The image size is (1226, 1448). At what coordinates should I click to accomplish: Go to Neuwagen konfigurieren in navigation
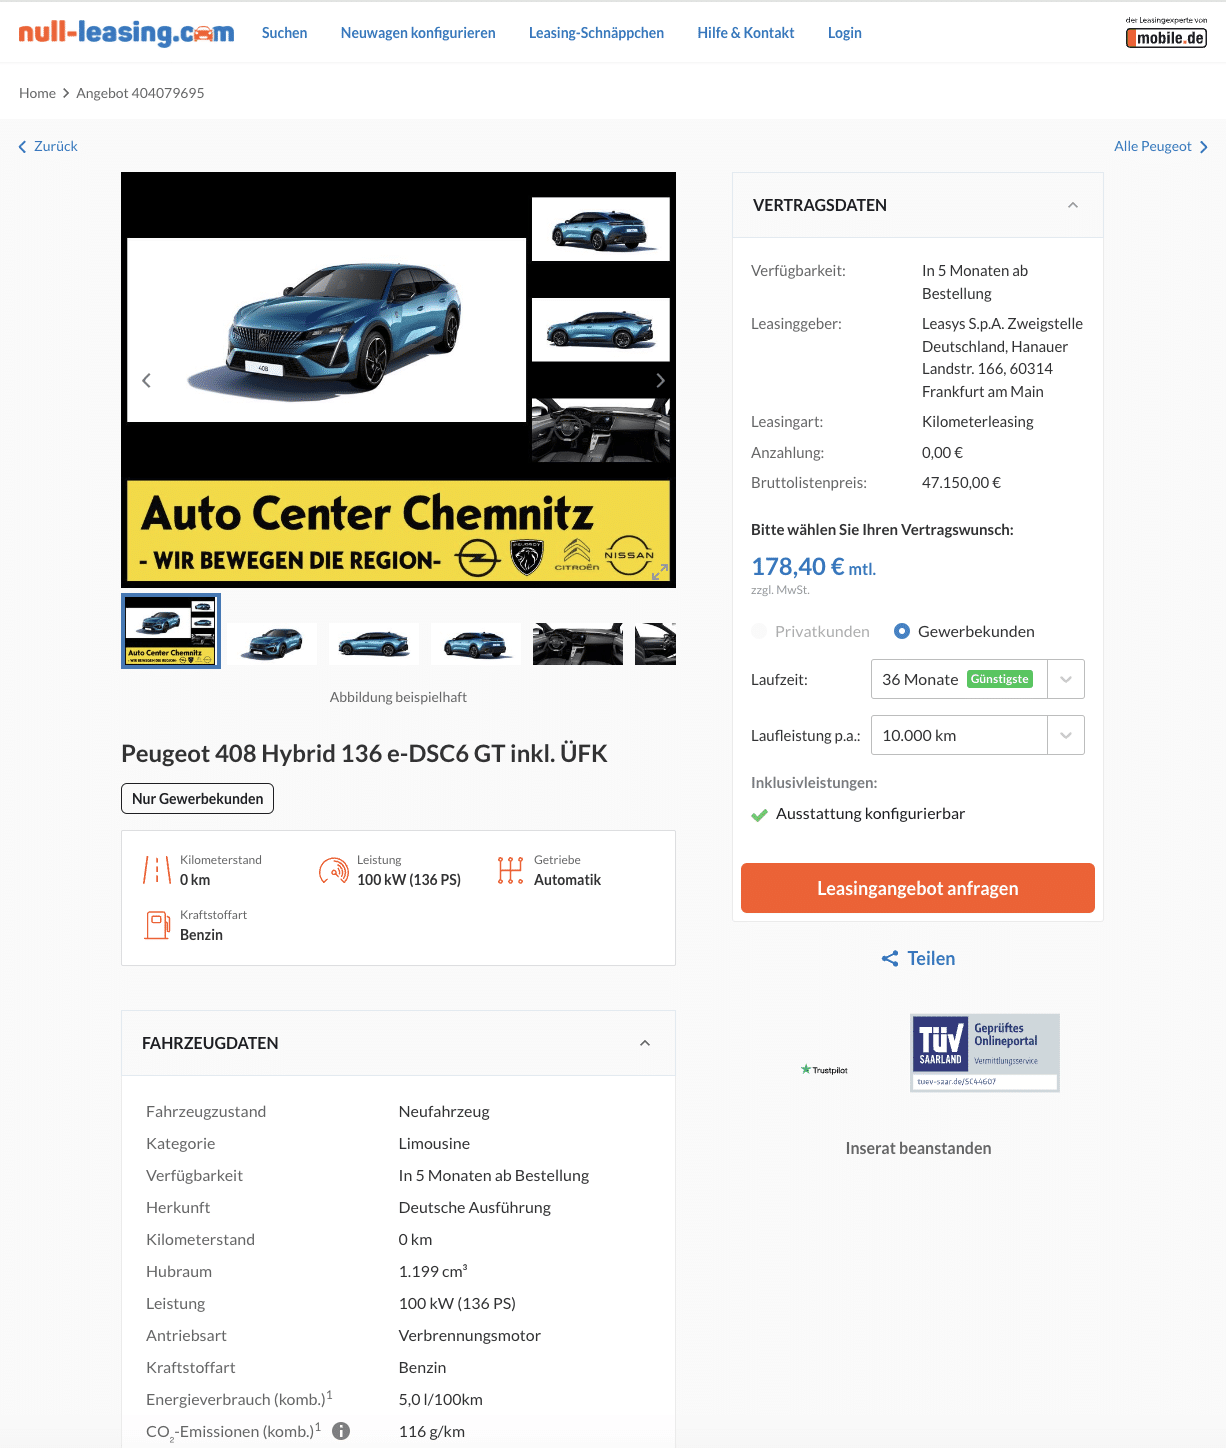click(418, 33)
